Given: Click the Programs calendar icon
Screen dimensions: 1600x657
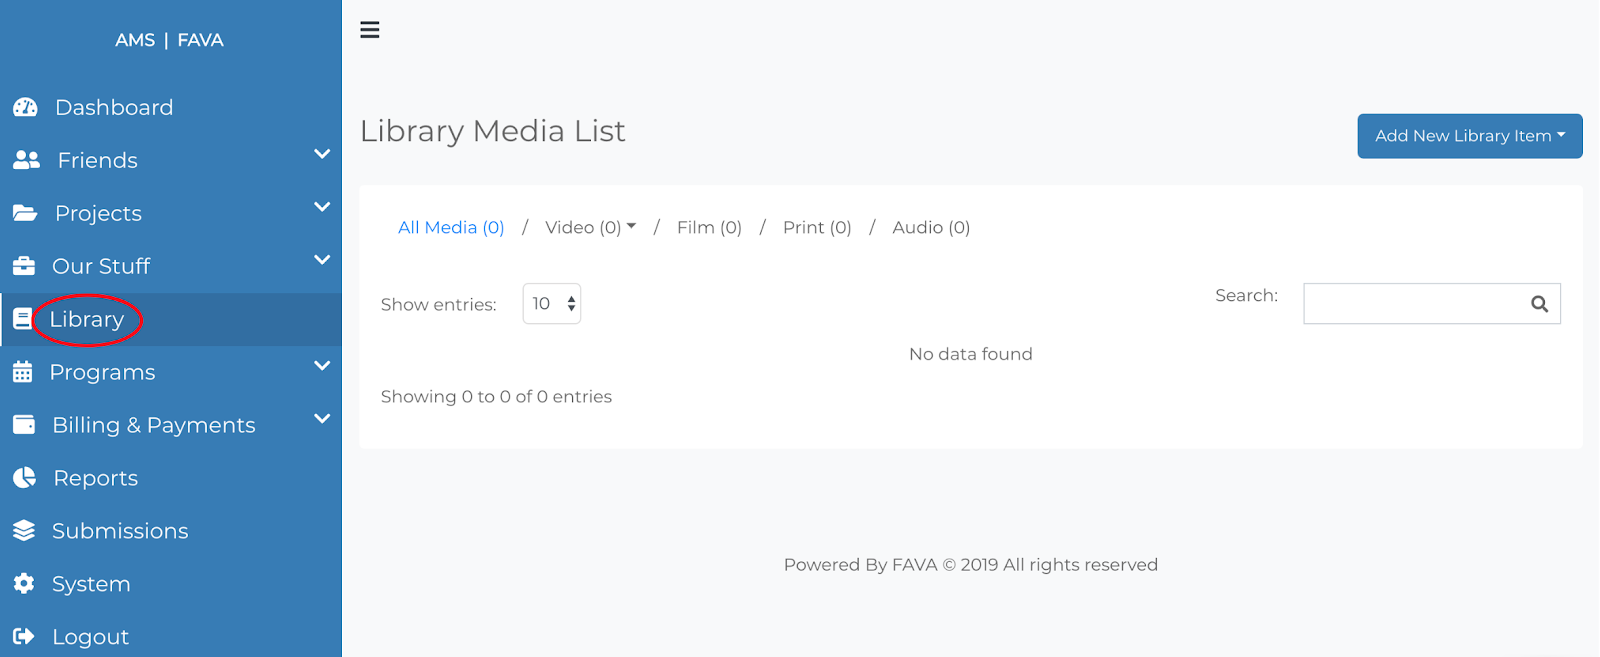Looking at the screenshot, I should point(23,372).
